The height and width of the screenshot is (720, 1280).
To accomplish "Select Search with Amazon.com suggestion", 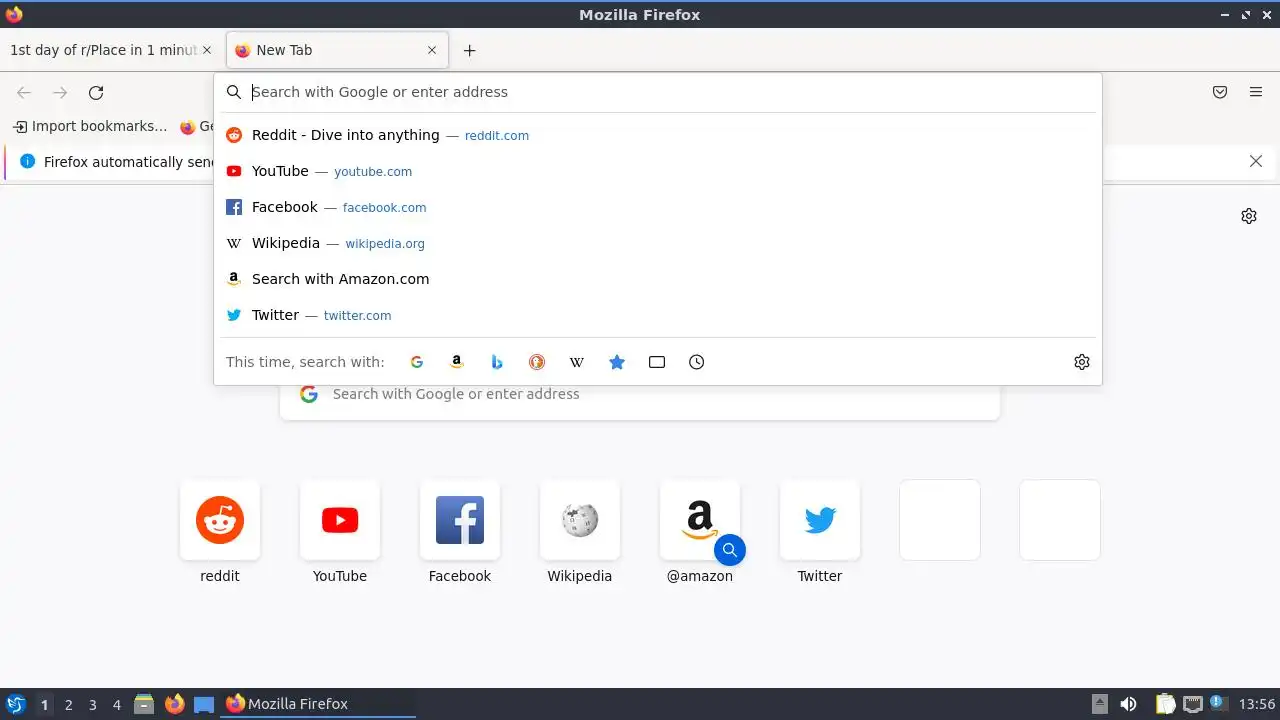I will pos(658,279).
